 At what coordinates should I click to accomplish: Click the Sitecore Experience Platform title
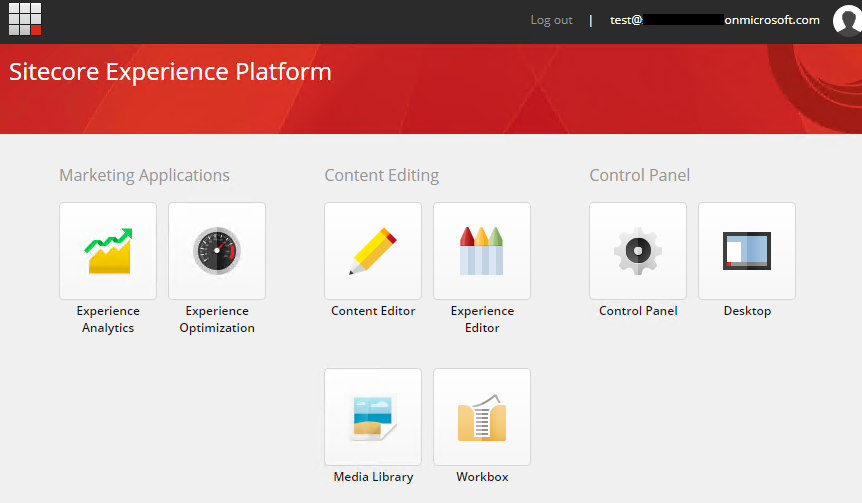170,72
